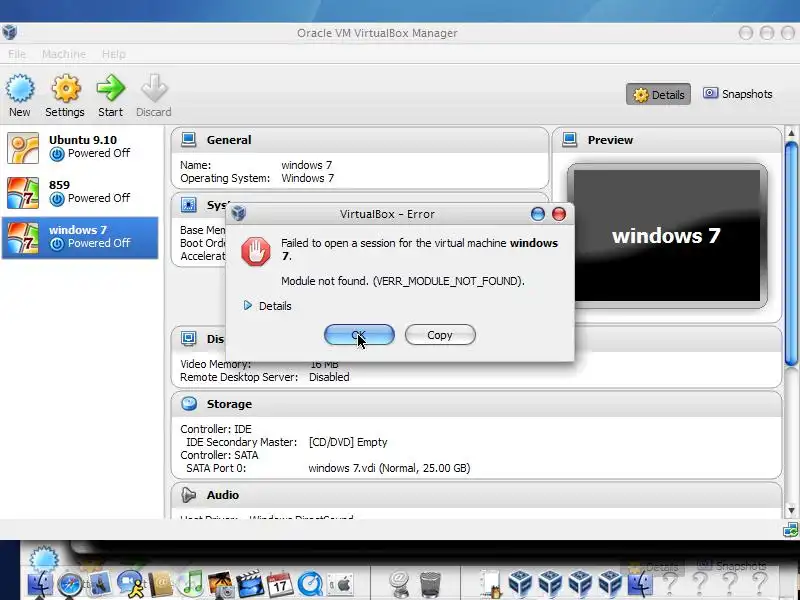Click the 'Disabled' Remote Desktop Server value
The image size is (800, 600).
pyautogui.click(x=329, y=377)
